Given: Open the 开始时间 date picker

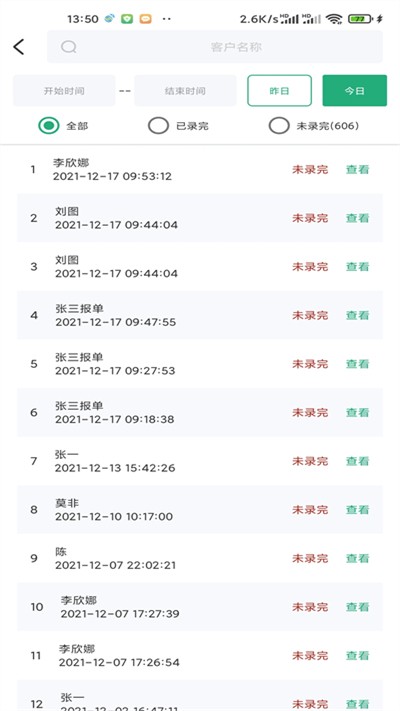Looking at the screenshot, I should [64, 91].
